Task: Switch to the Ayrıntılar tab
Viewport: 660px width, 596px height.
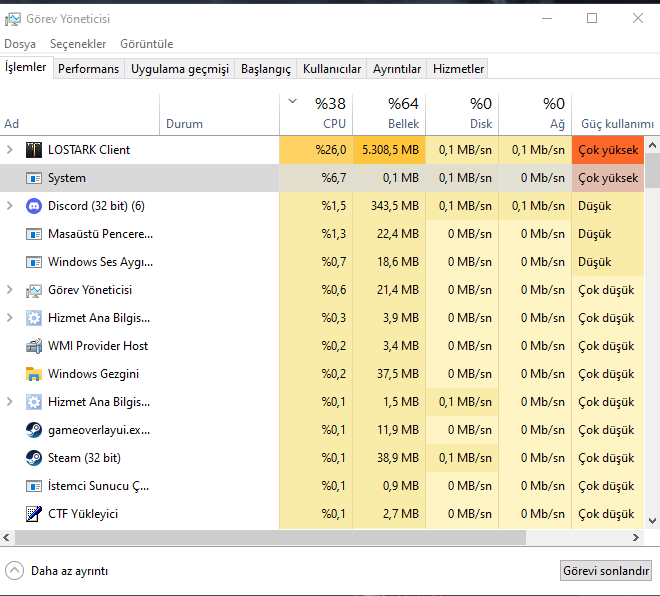Action: coord(397,69)
